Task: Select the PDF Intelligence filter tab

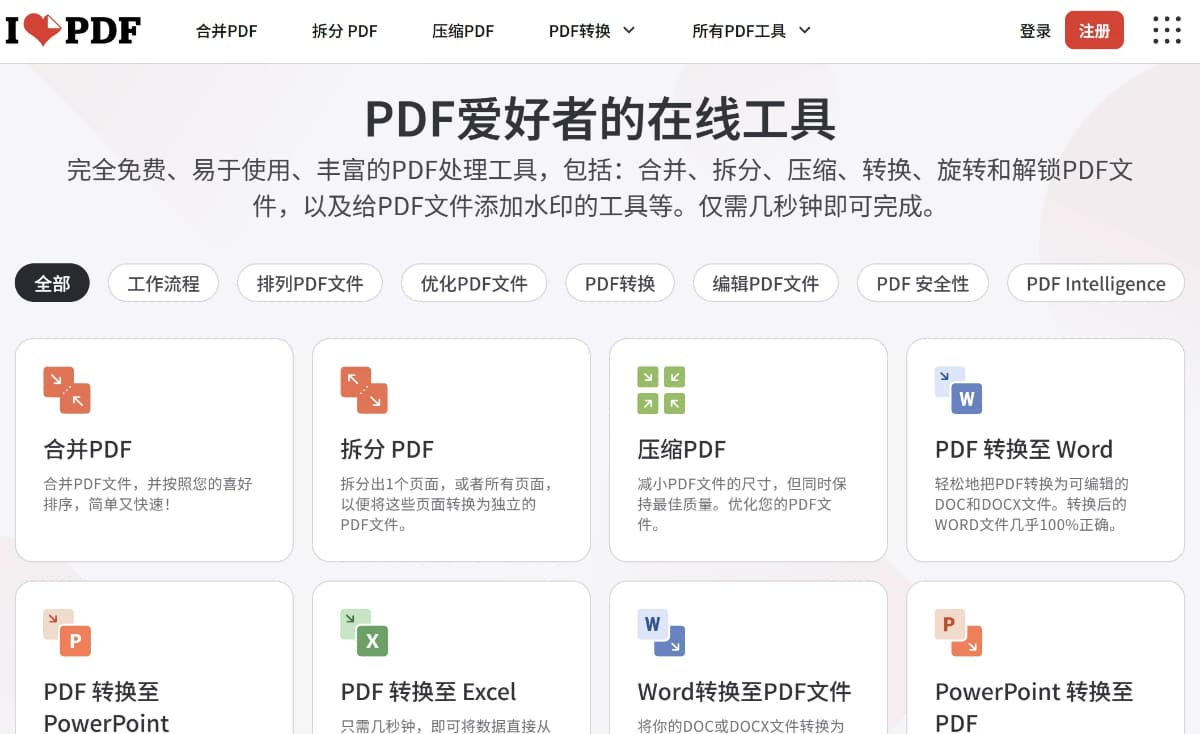Action: (x=1096, y=283)
